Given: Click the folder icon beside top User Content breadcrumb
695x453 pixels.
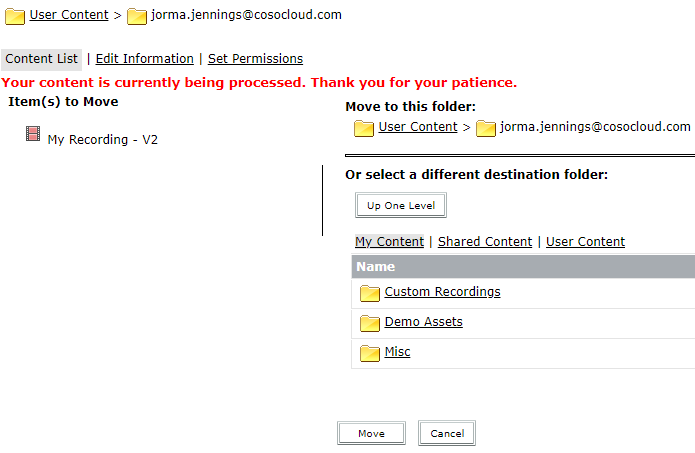Looking at the screenshot, I should [15, 16].
